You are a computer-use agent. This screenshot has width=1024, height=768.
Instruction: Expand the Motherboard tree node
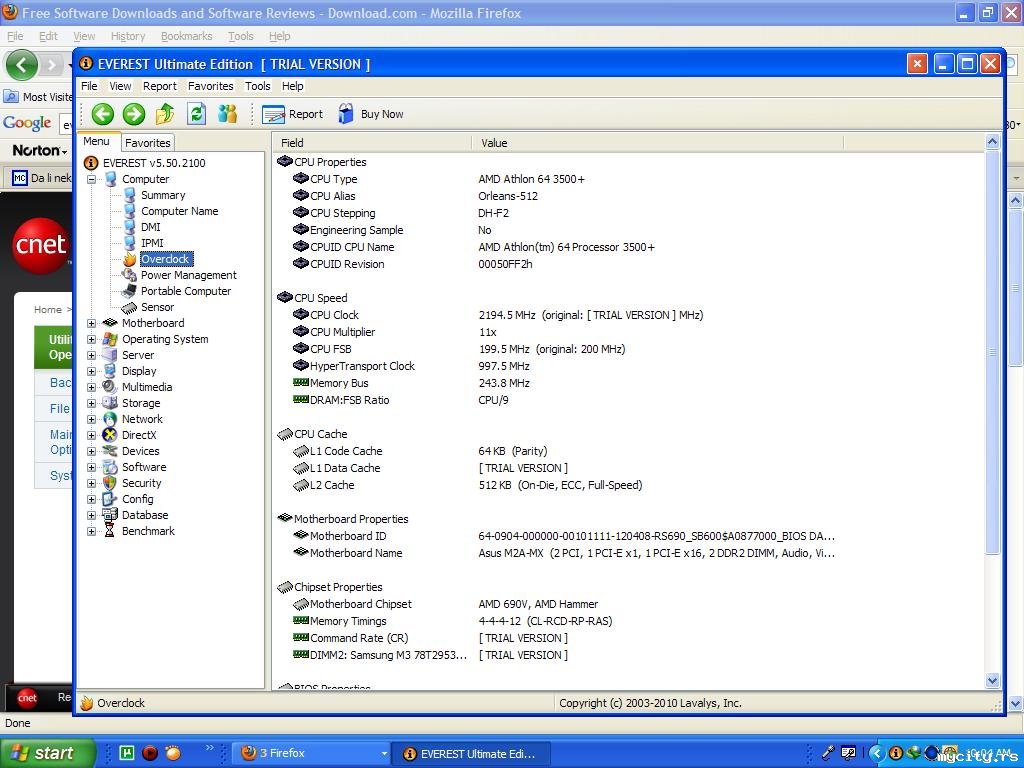pyautogui.click(x=92, y=323)
